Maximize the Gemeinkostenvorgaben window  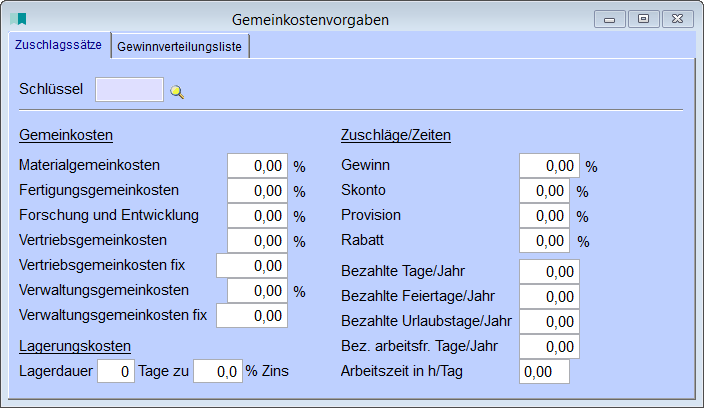coord(643,19)
